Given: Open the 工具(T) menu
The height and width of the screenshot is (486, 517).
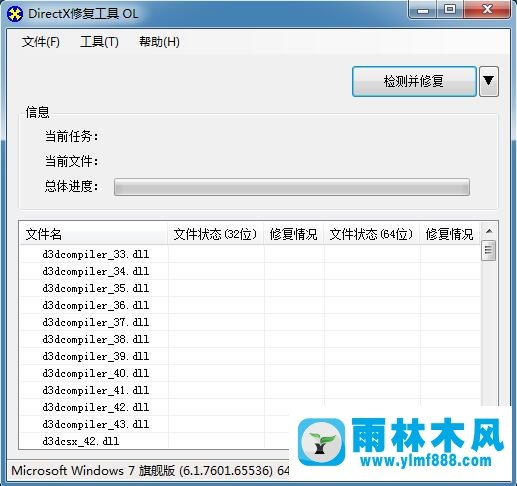Looking at the screenshot, I should pos(99,42).
